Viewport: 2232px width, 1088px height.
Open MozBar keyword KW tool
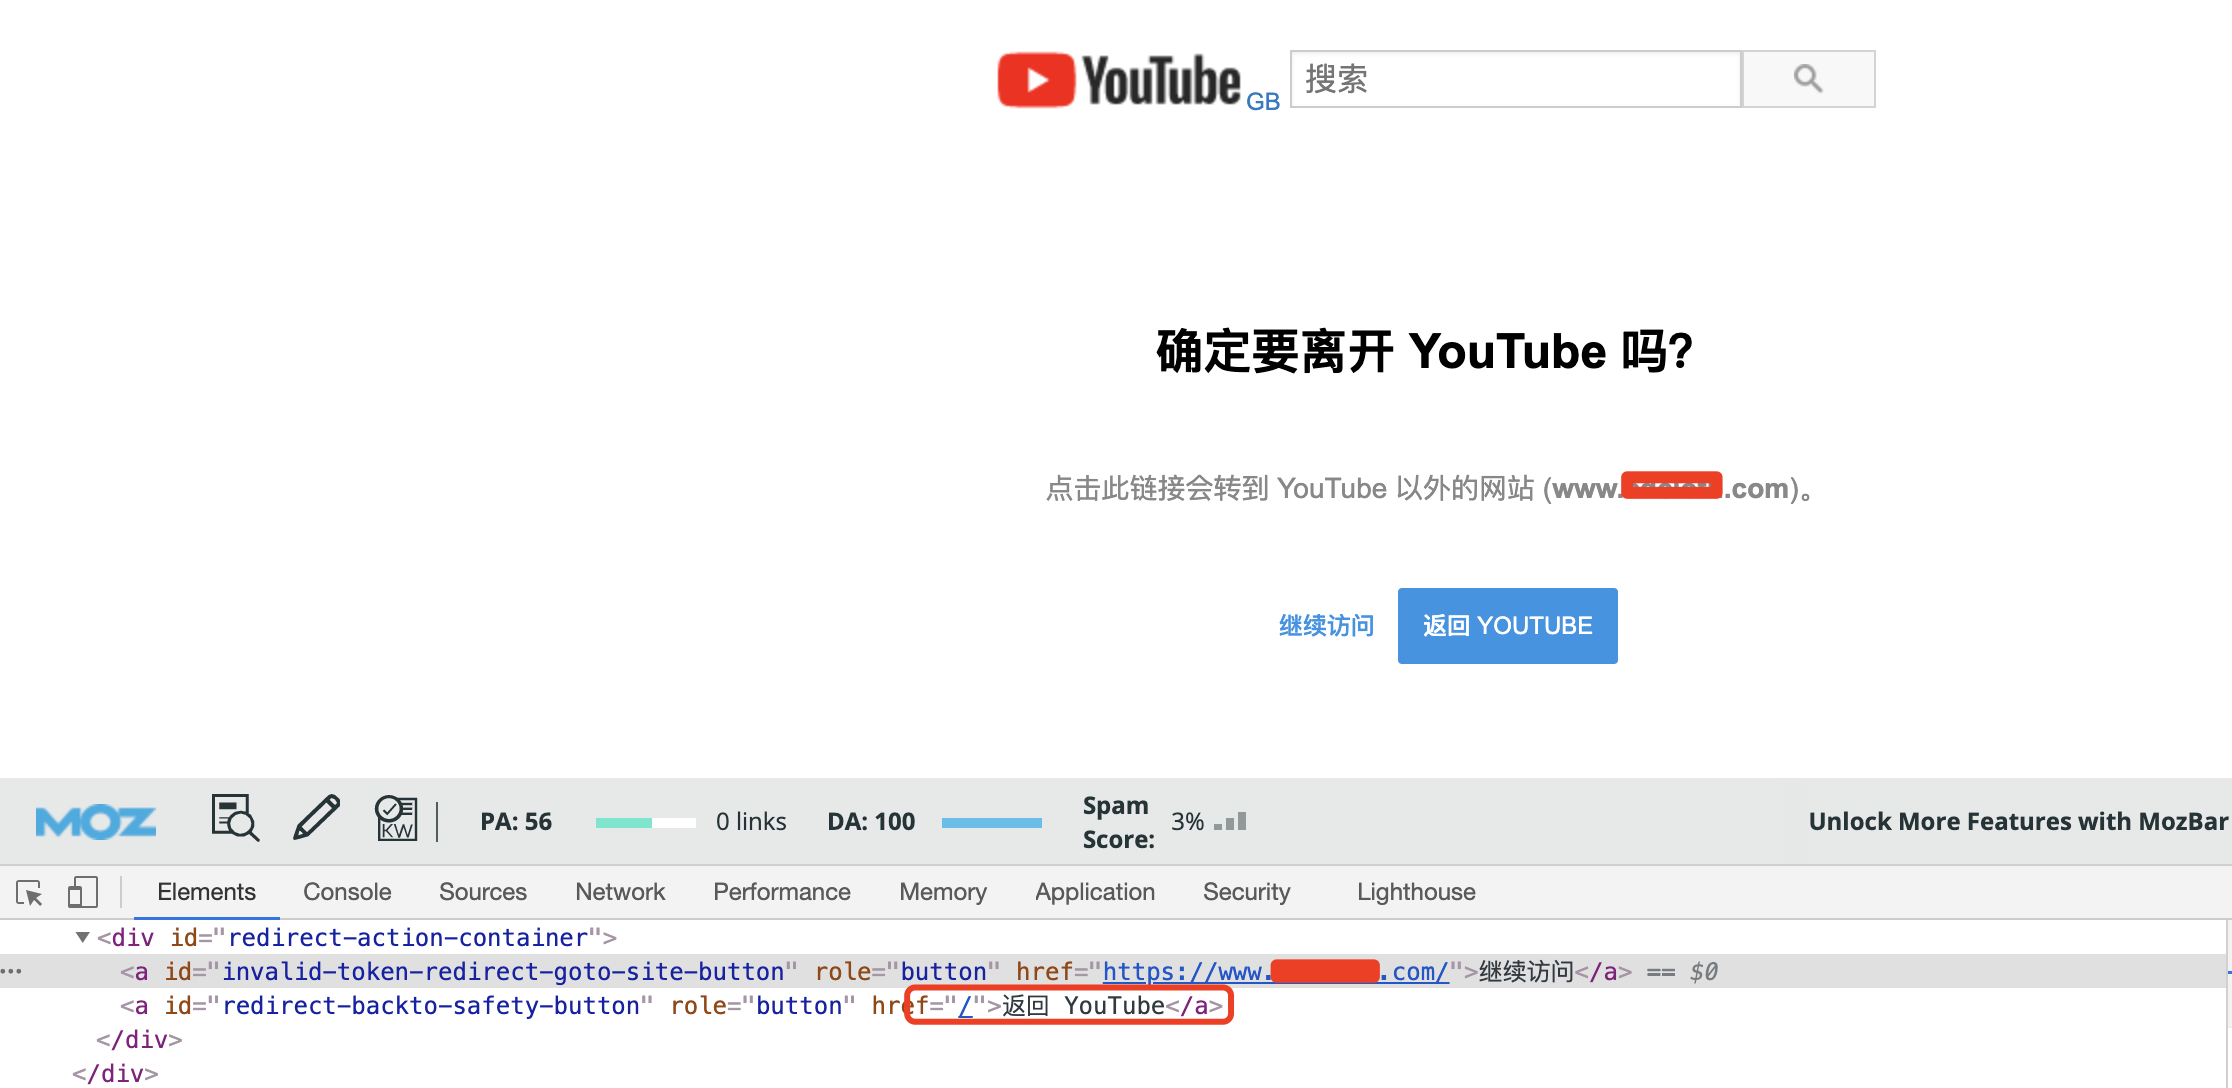[x=396, y=819]
